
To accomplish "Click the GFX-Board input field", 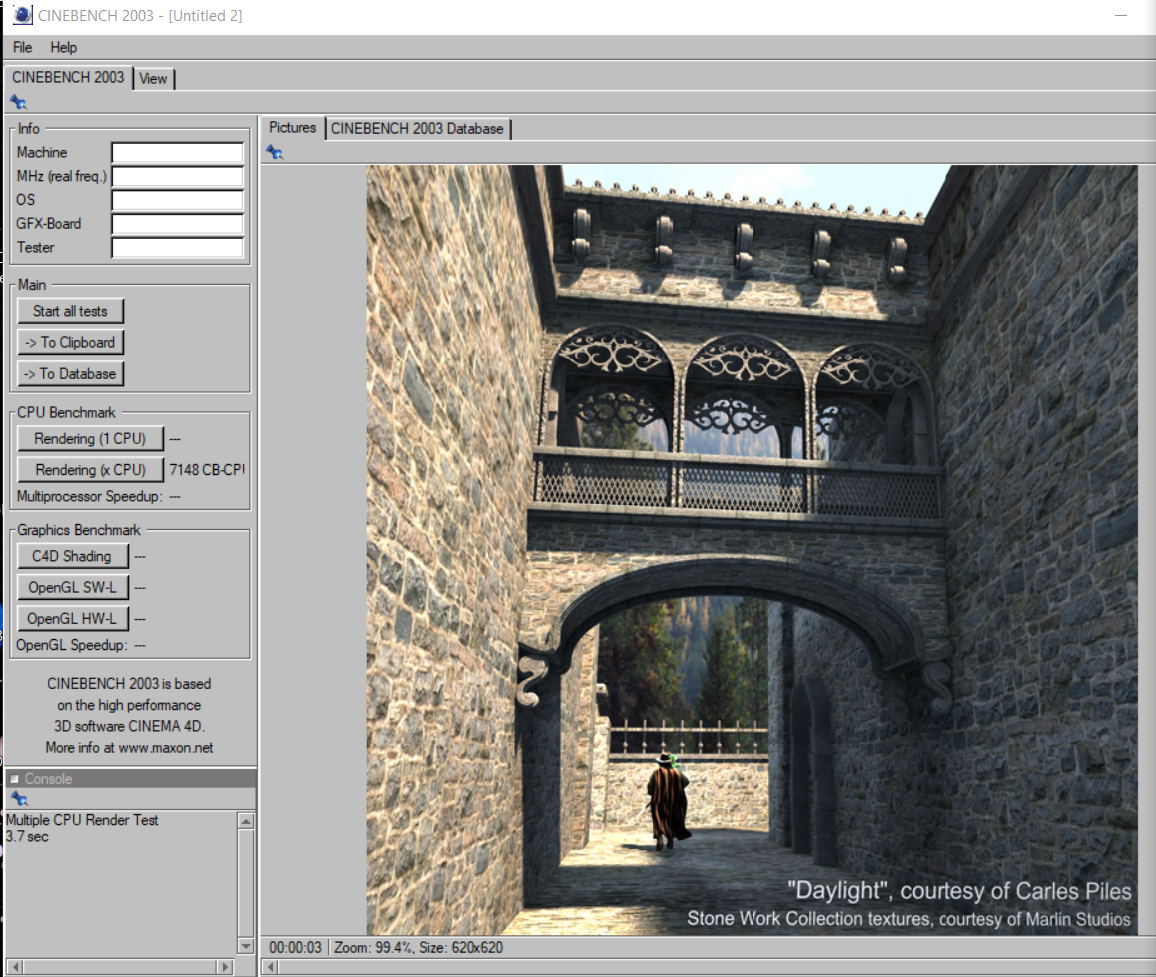I will point(177,223).
